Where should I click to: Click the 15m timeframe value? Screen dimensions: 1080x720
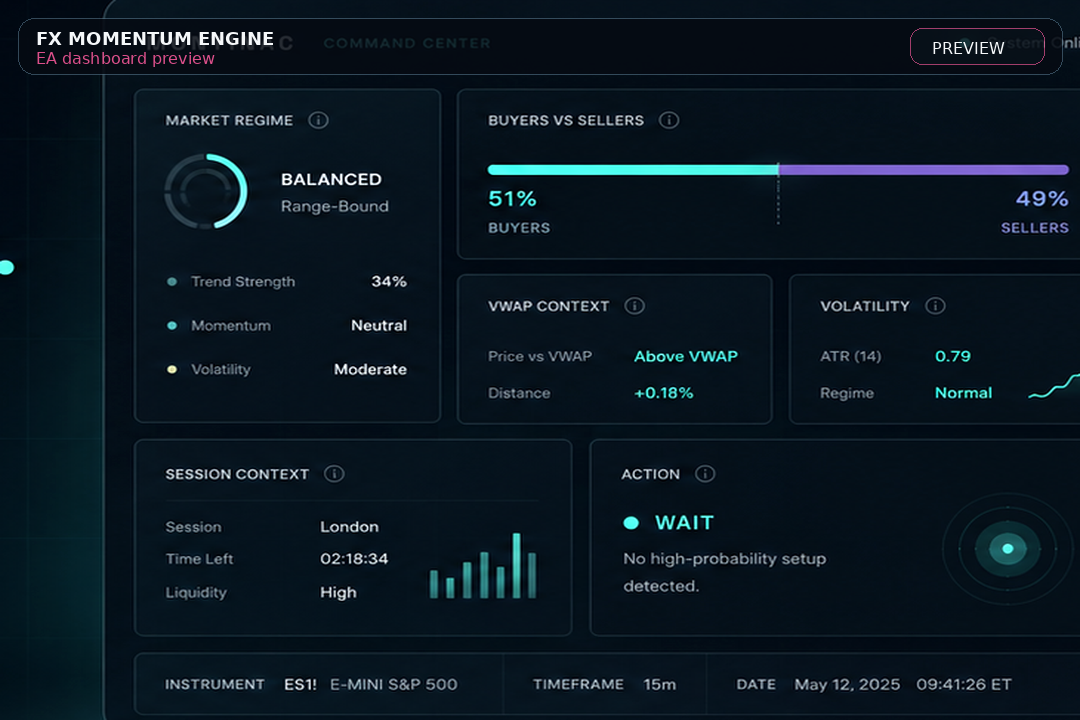coord(659,684)
